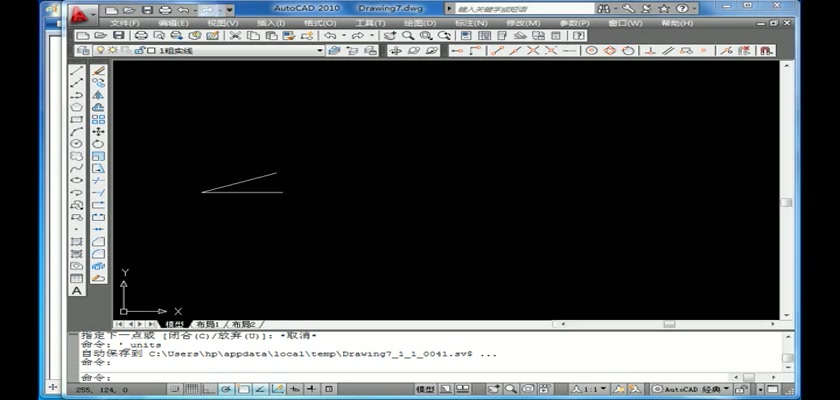Toggle Ortho mode in status bar
Viewport: 840px width, 400px height.
pyautogui.click(x=209, y=389)
